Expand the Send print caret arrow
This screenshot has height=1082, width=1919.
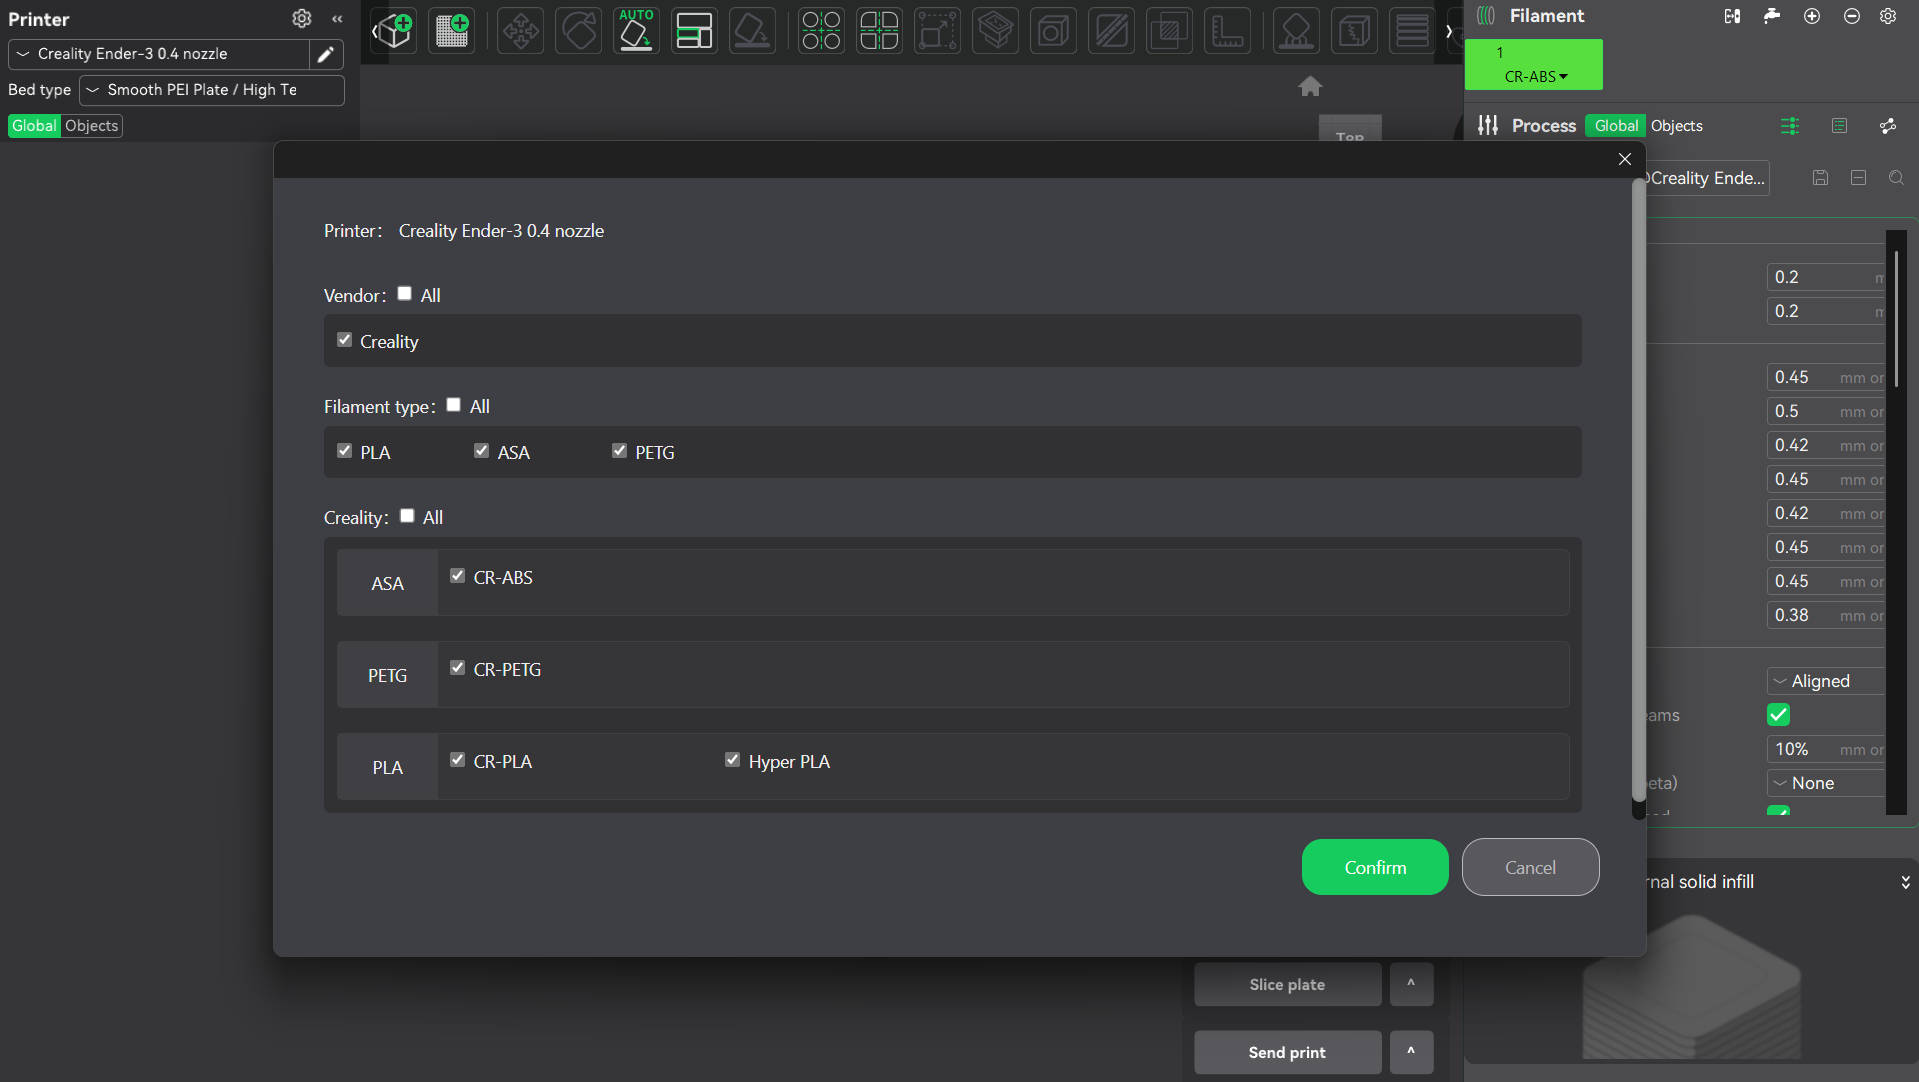coord(1411,1052)
